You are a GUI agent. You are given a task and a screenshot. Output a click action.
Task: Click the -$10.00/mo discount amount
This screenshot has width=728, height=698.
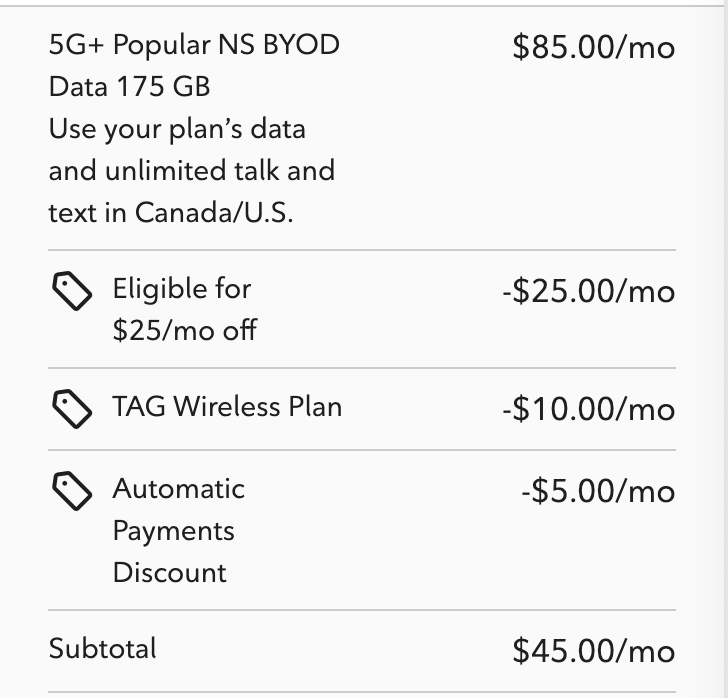588,409
